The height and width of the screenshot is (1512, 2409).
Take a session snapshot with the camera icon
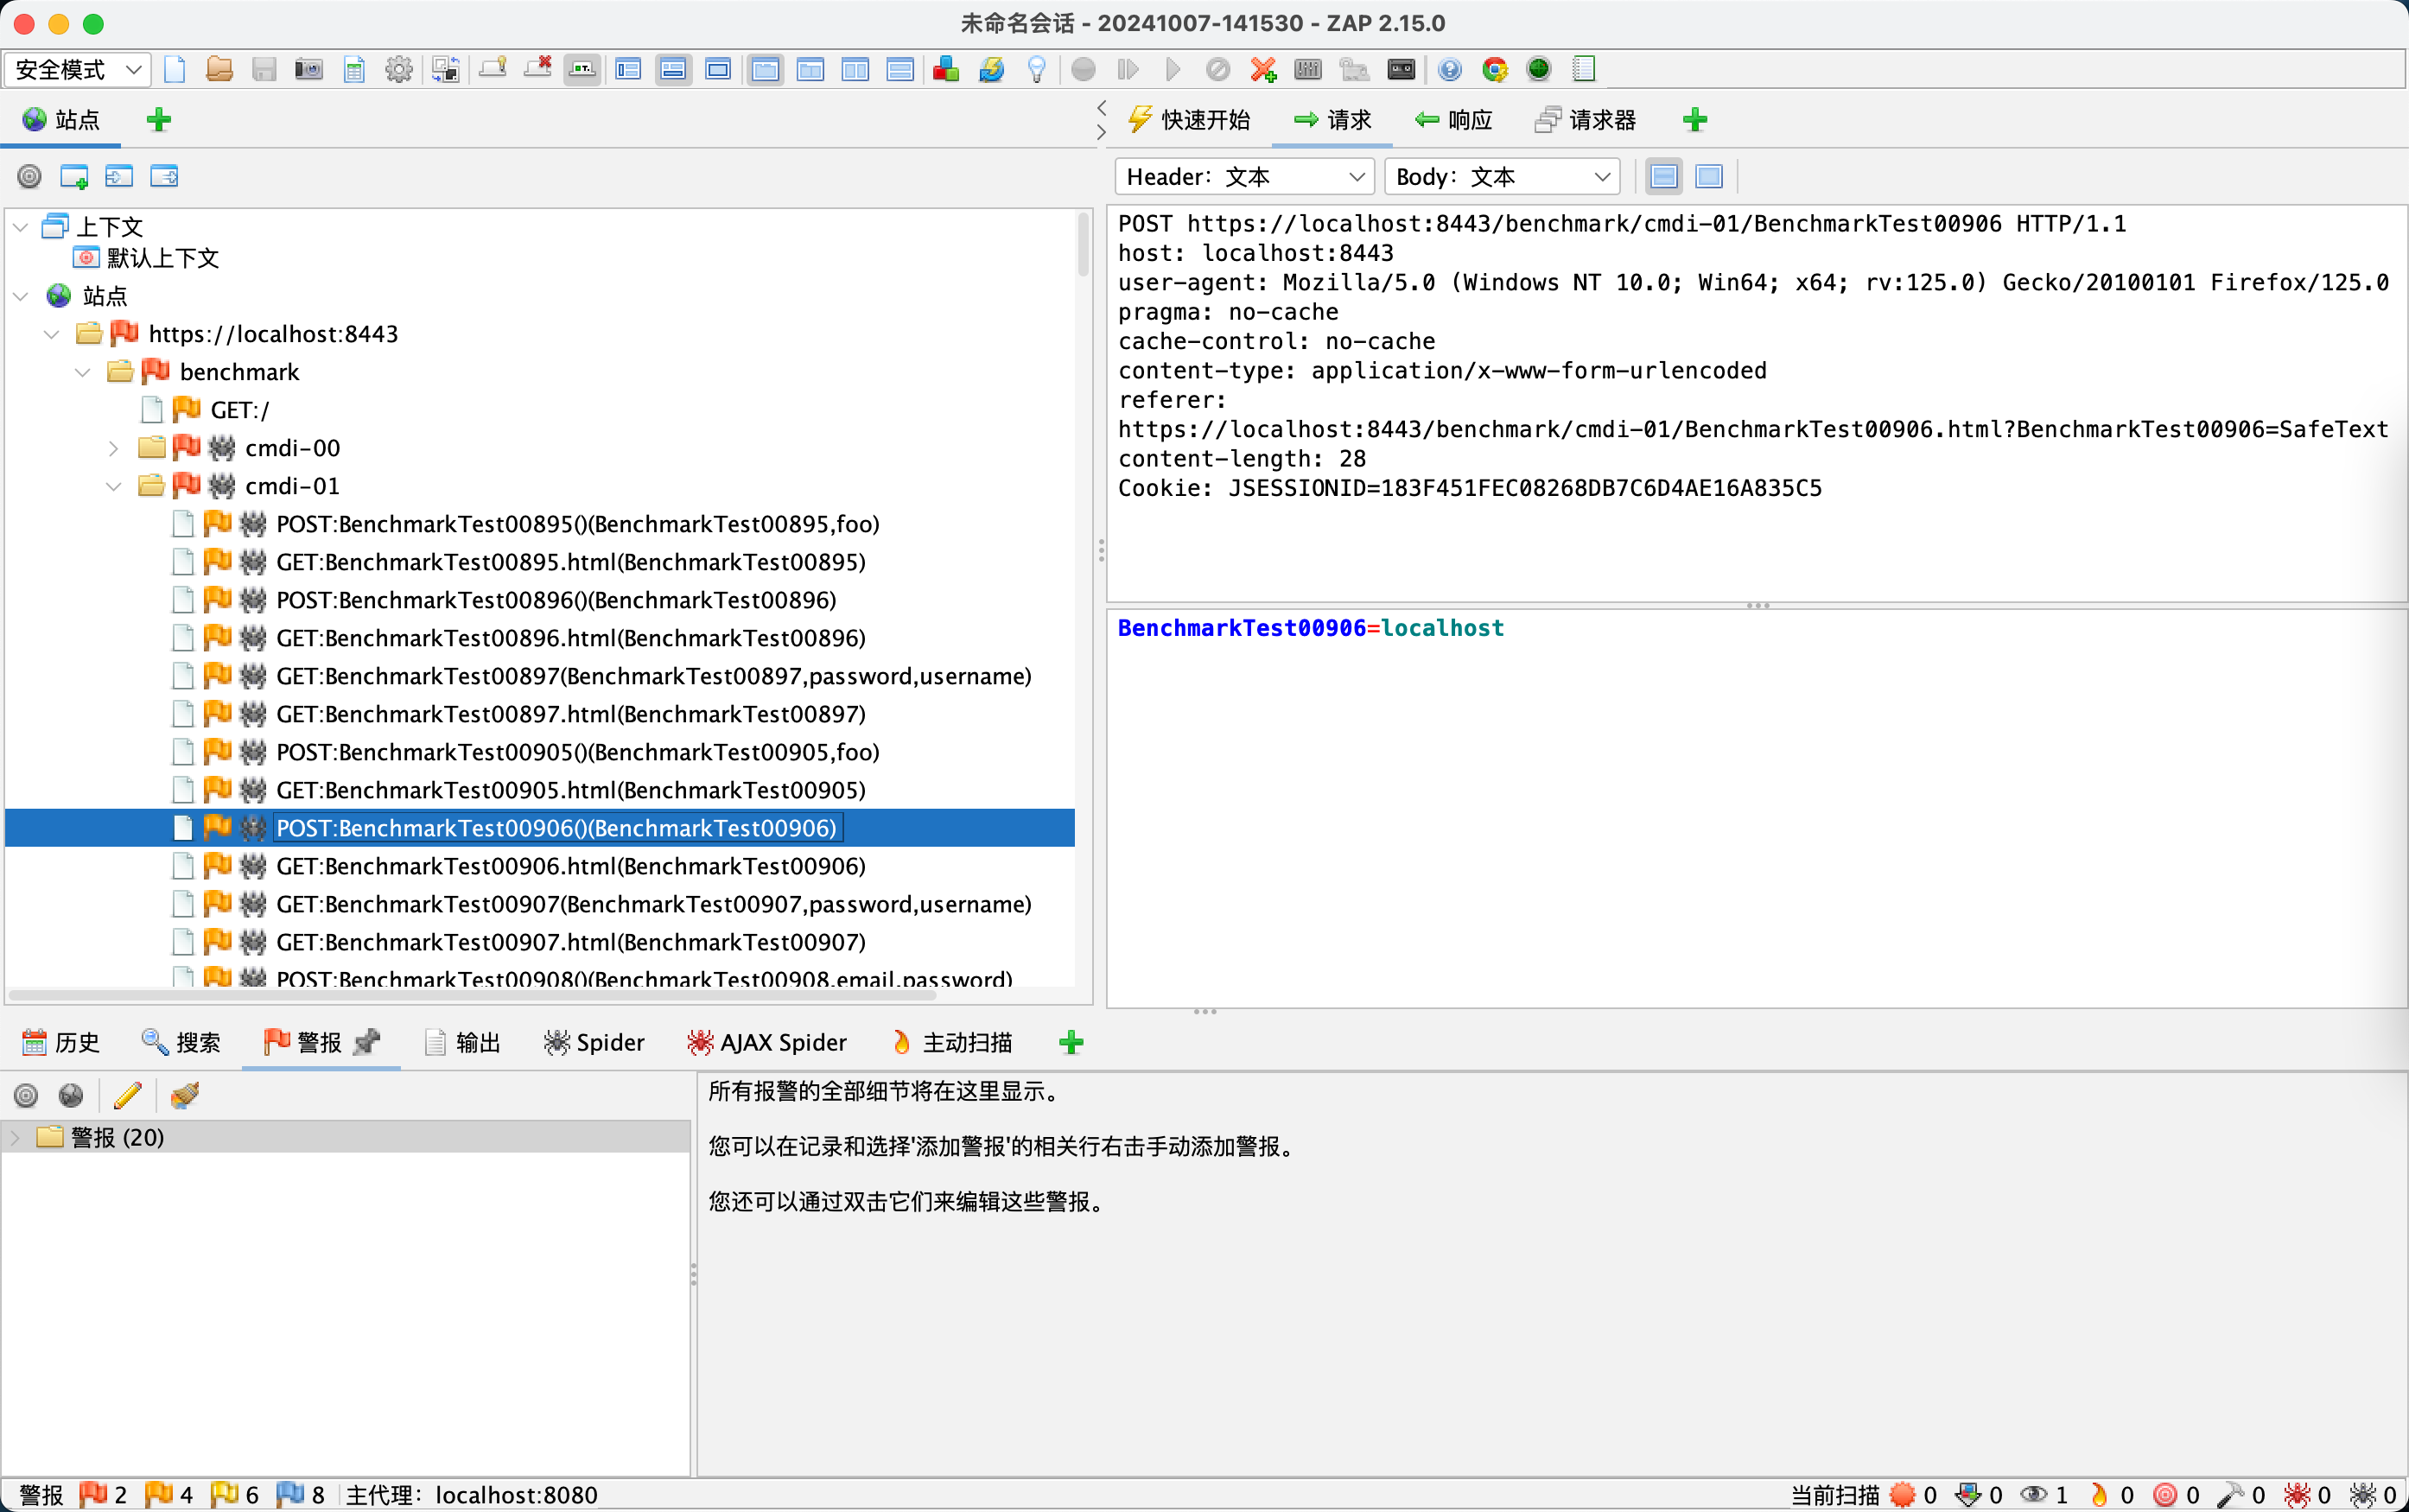point(309,69)
